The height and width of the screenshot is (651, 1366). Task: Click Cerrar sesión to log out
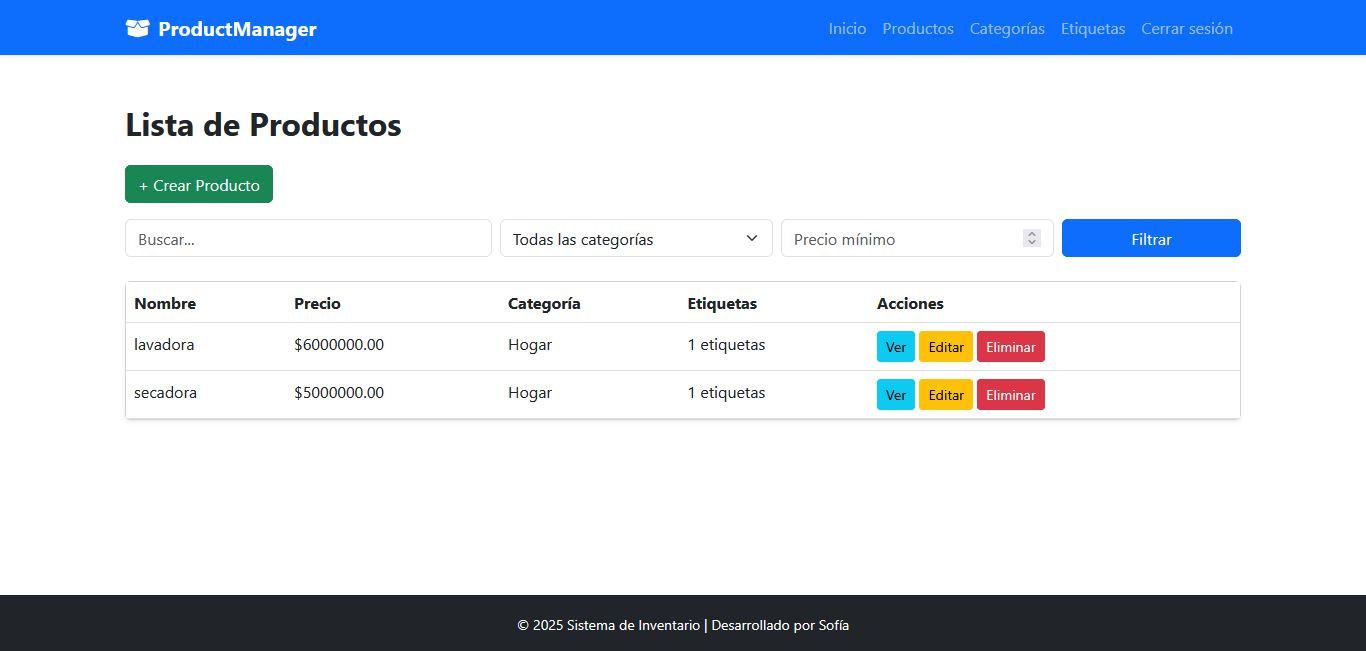click(1187, 29)
